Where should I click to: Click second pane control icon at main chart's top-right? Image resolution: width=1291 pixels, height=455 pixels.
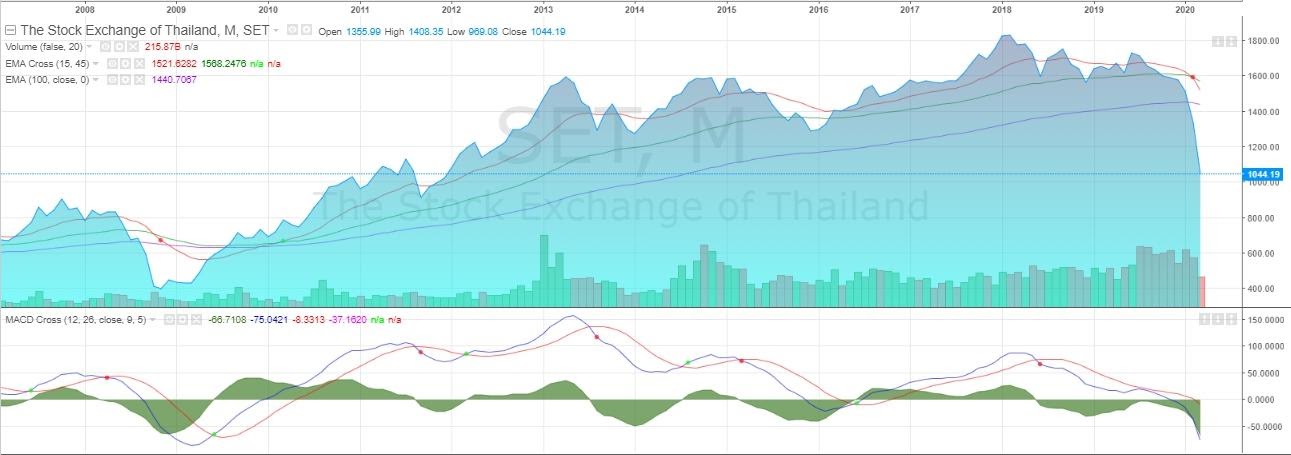pos(1232,41)
